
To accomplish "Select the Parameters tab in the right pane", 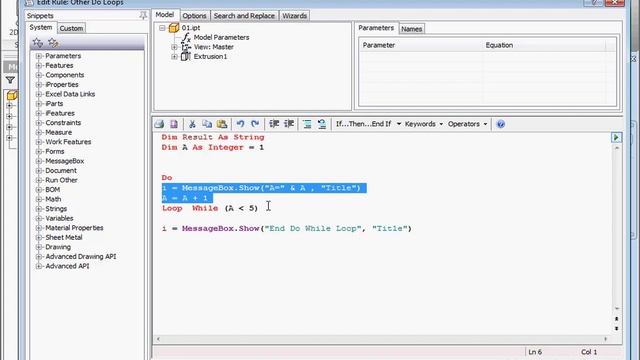I will tap(376, 28).
